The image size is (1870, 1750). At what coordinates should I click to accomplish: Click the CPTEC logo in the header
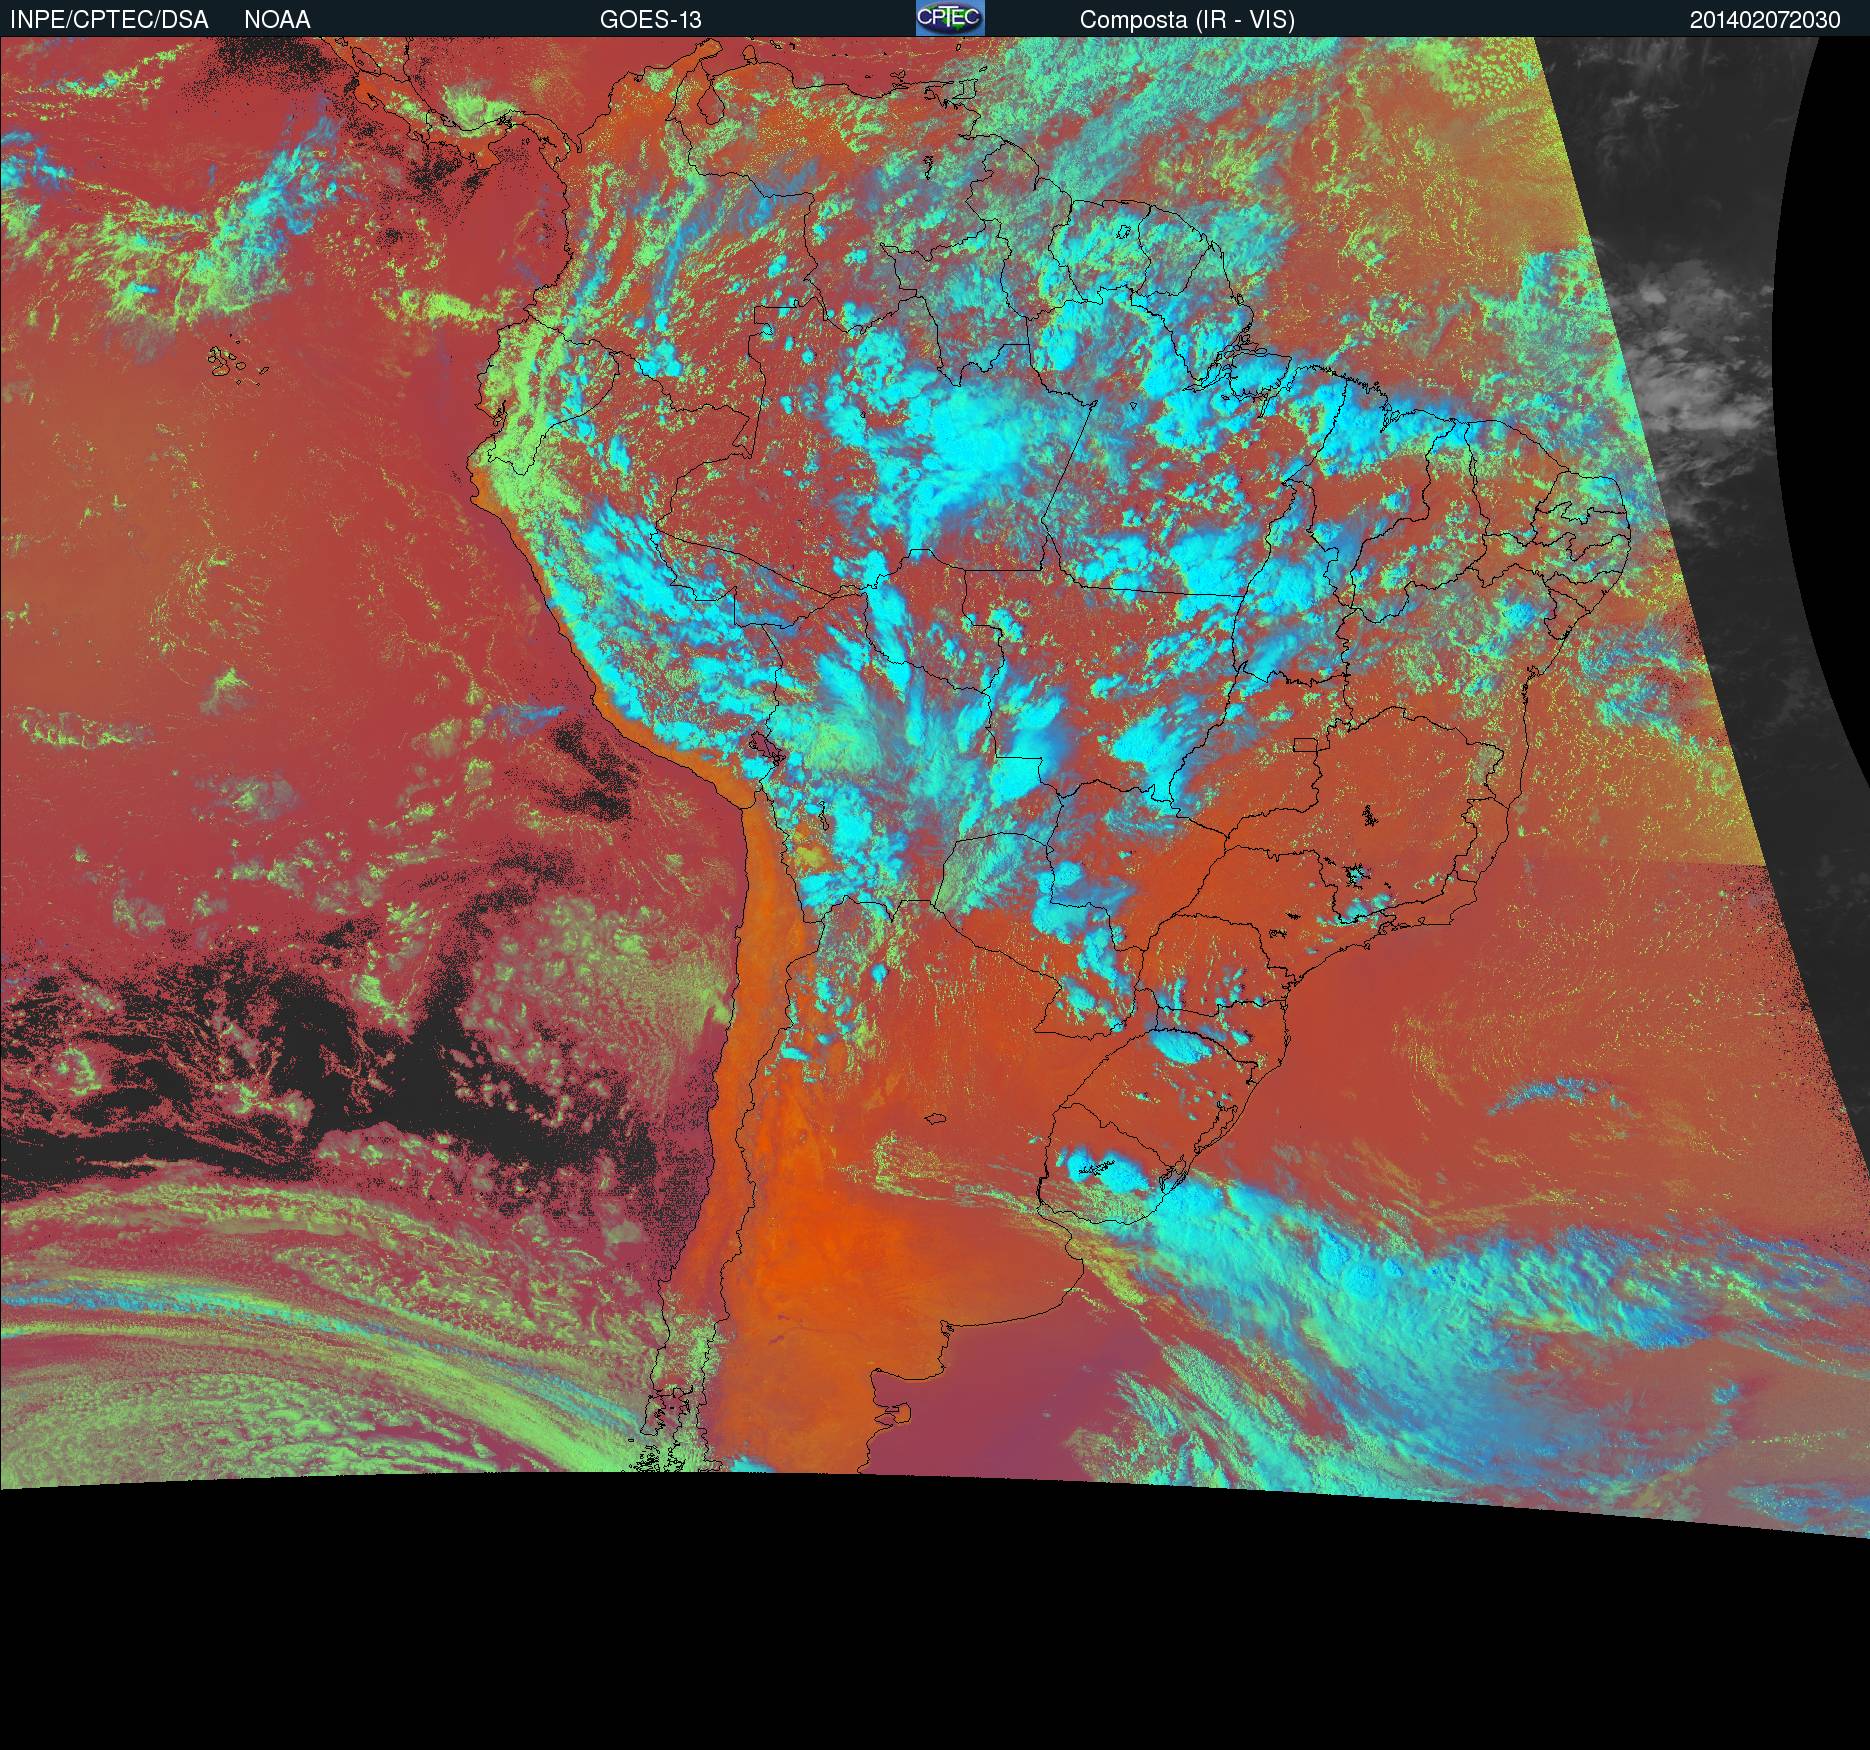click(x=950, y=18)
